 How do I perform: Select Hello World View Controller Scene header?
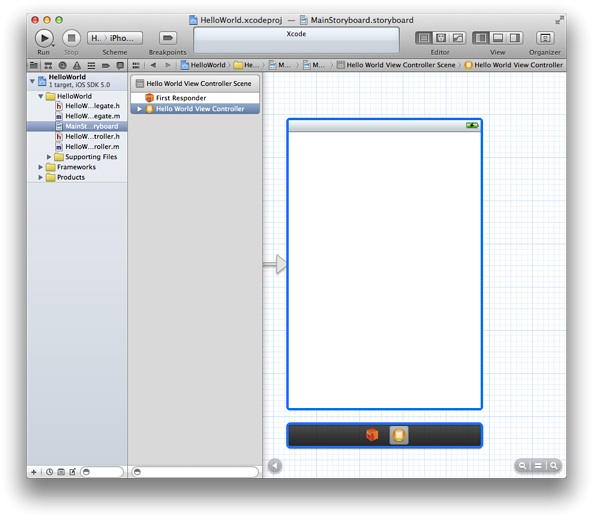point(195,84)
